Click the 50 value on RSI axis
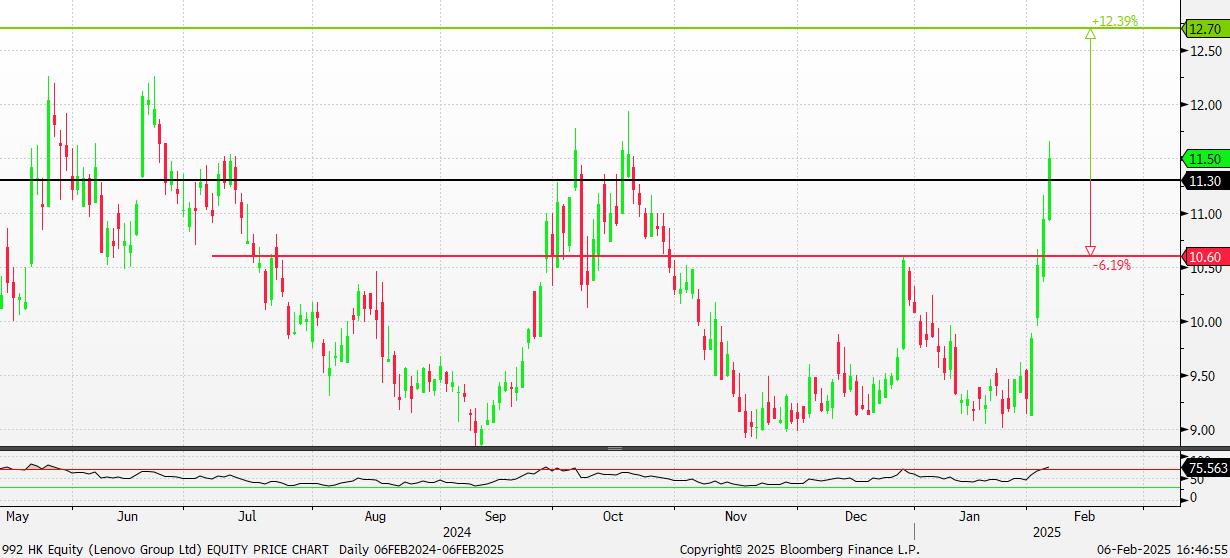The height and width of the screenshot is (558, 1230). click(1197, 480)
